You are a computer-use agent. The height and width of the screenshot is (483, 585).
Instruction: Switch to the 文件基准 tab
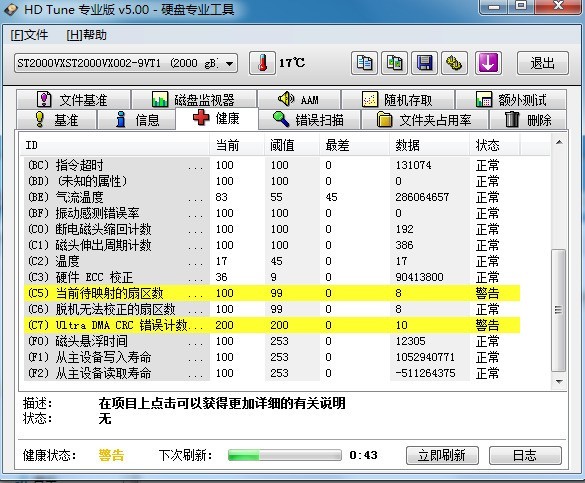pyautogui.click(x=73, y=100)
